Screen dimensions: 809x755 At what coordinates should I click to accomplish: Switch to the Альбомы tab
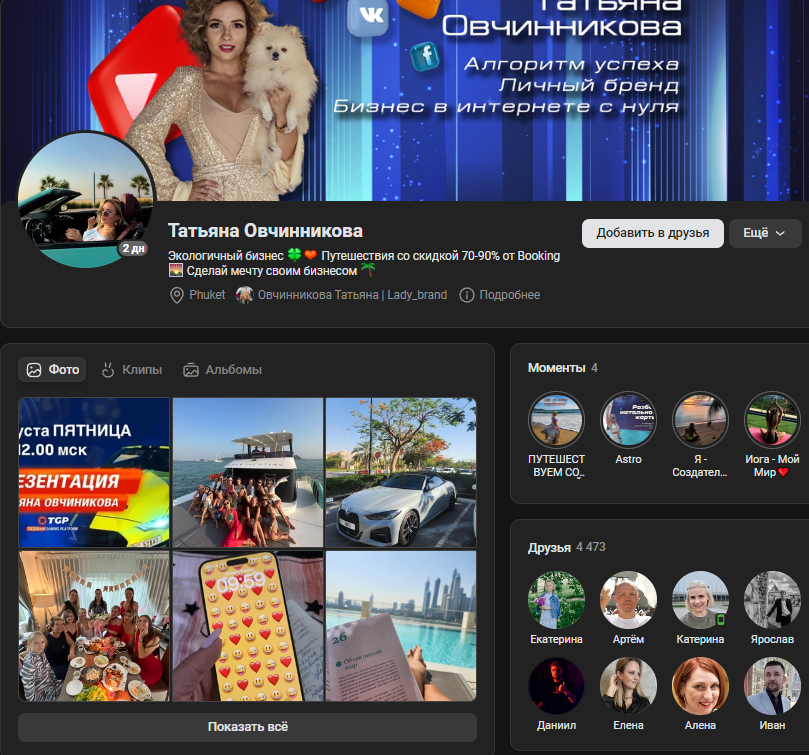coord(222,370)
